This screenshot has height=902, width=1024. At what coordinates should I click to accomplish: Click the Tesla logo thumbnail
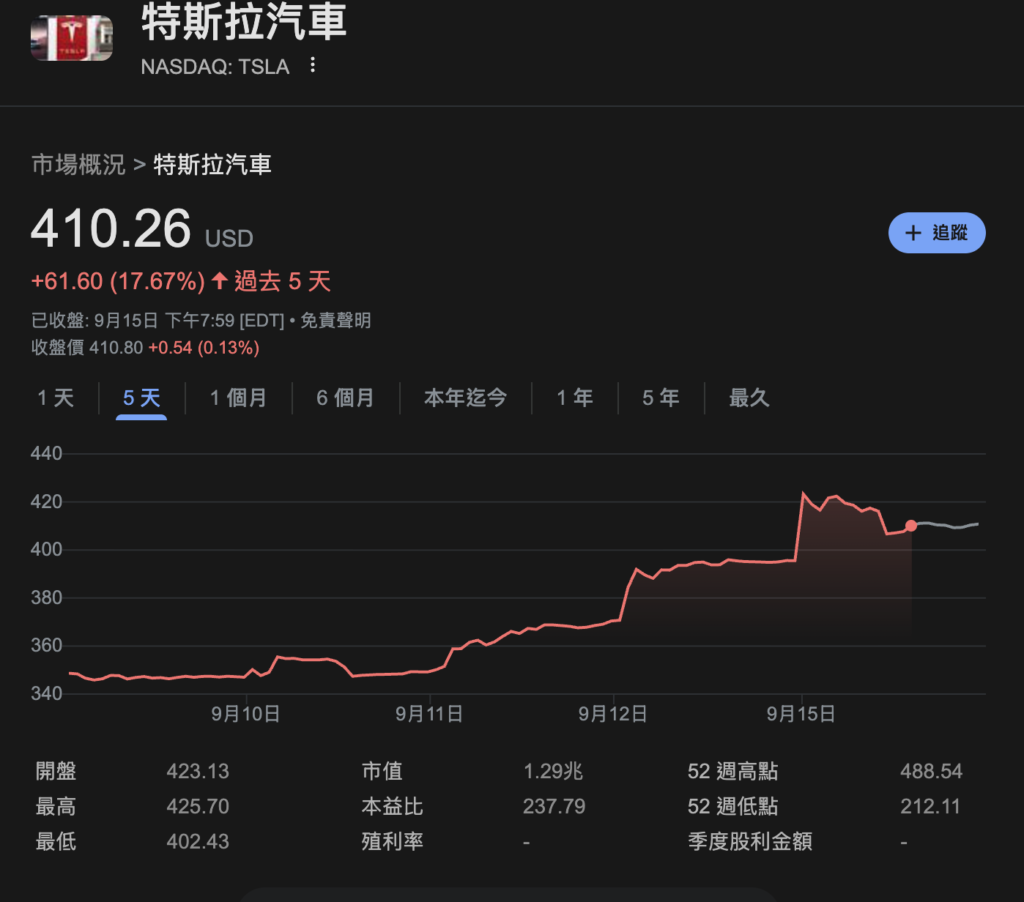coord(71,37)
